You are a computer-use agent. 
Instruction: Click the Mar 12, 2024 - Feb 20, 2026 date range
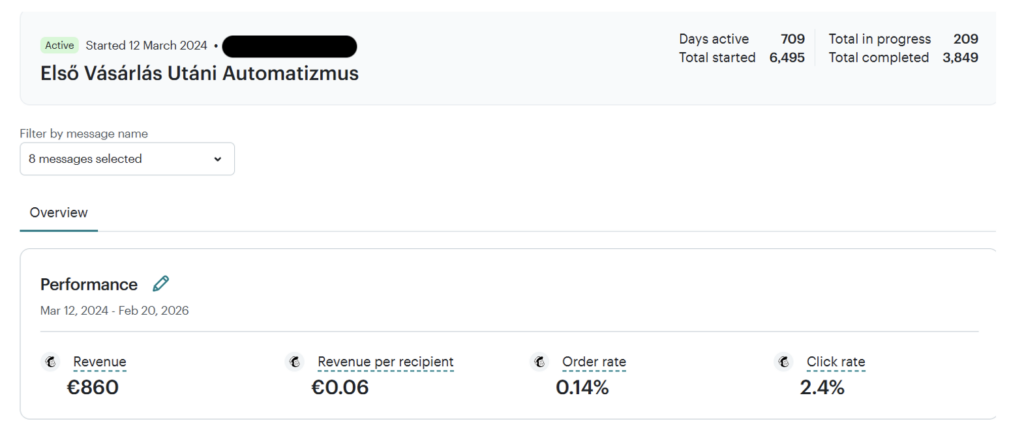[114, 311]
